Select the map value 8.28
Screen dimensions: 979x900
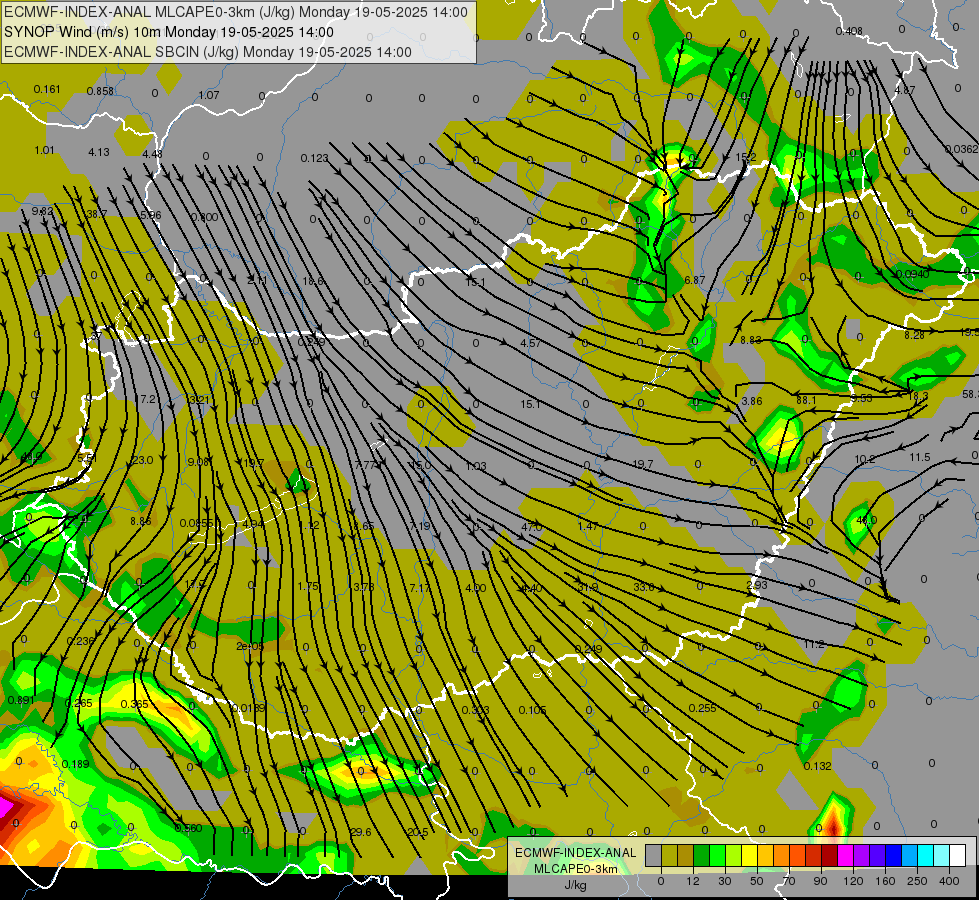[914, 335]
